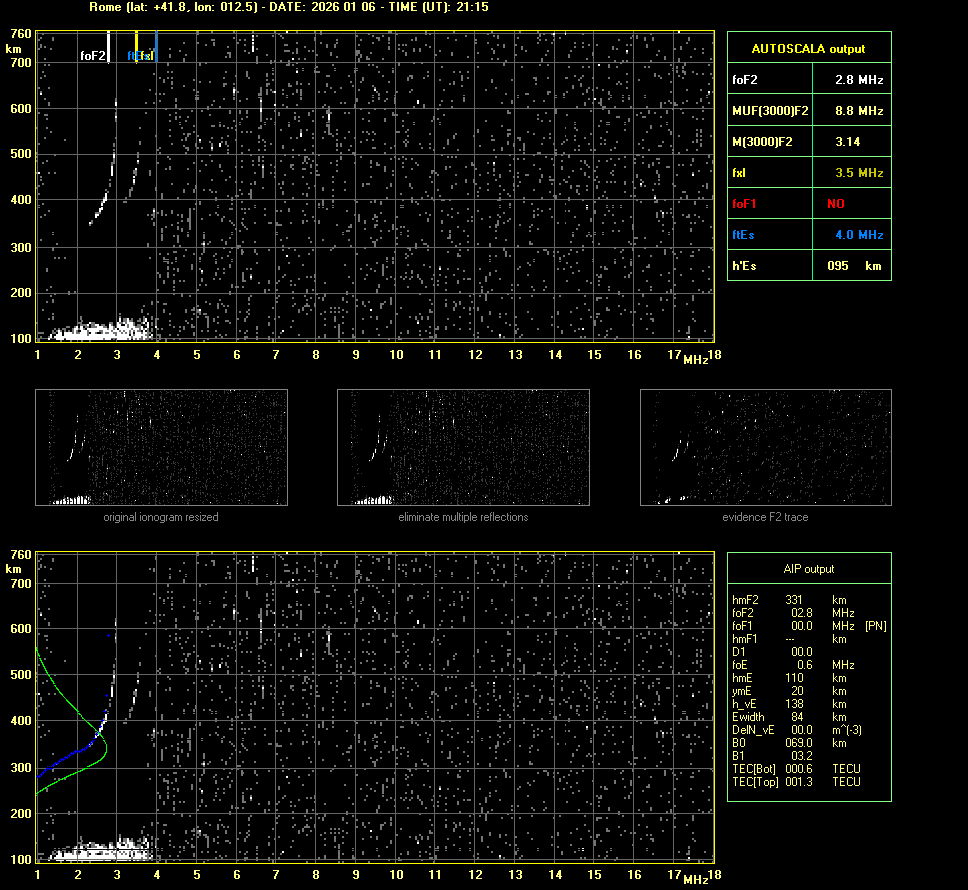The image size is (968, 890).
Task: Click the AIP output panel header
Action: point(808,569)
